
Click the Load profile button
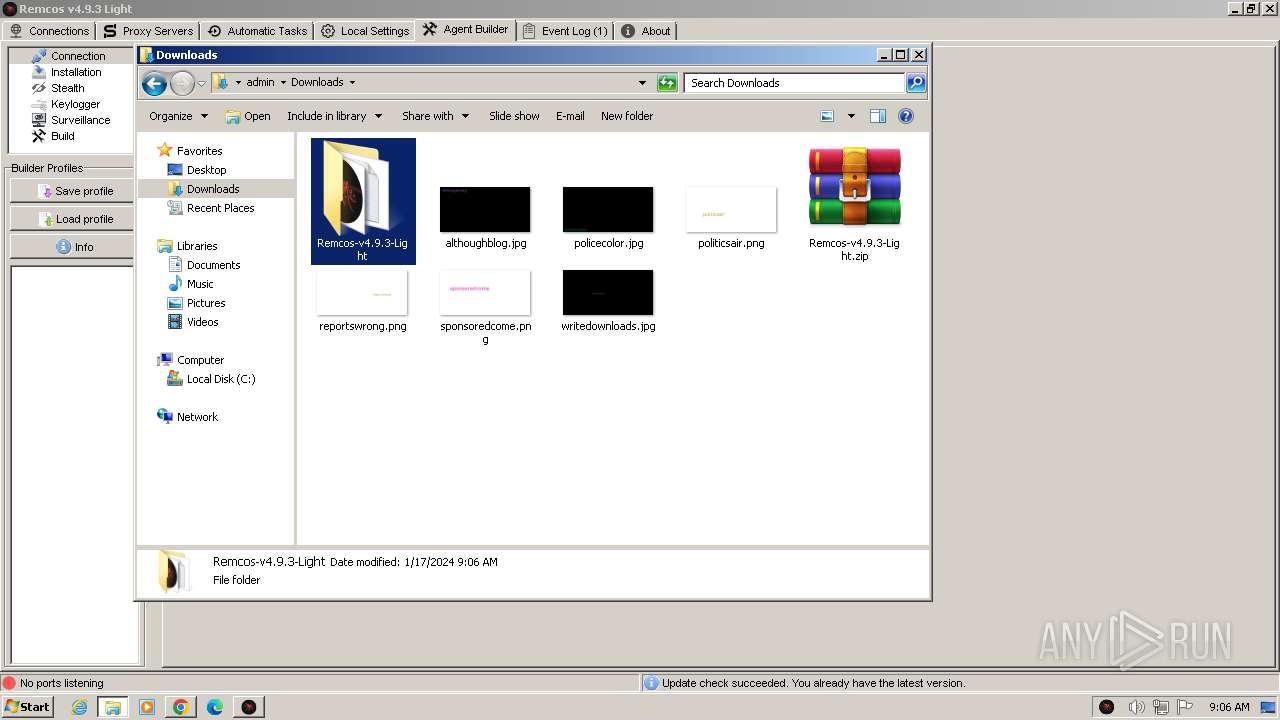71,219
